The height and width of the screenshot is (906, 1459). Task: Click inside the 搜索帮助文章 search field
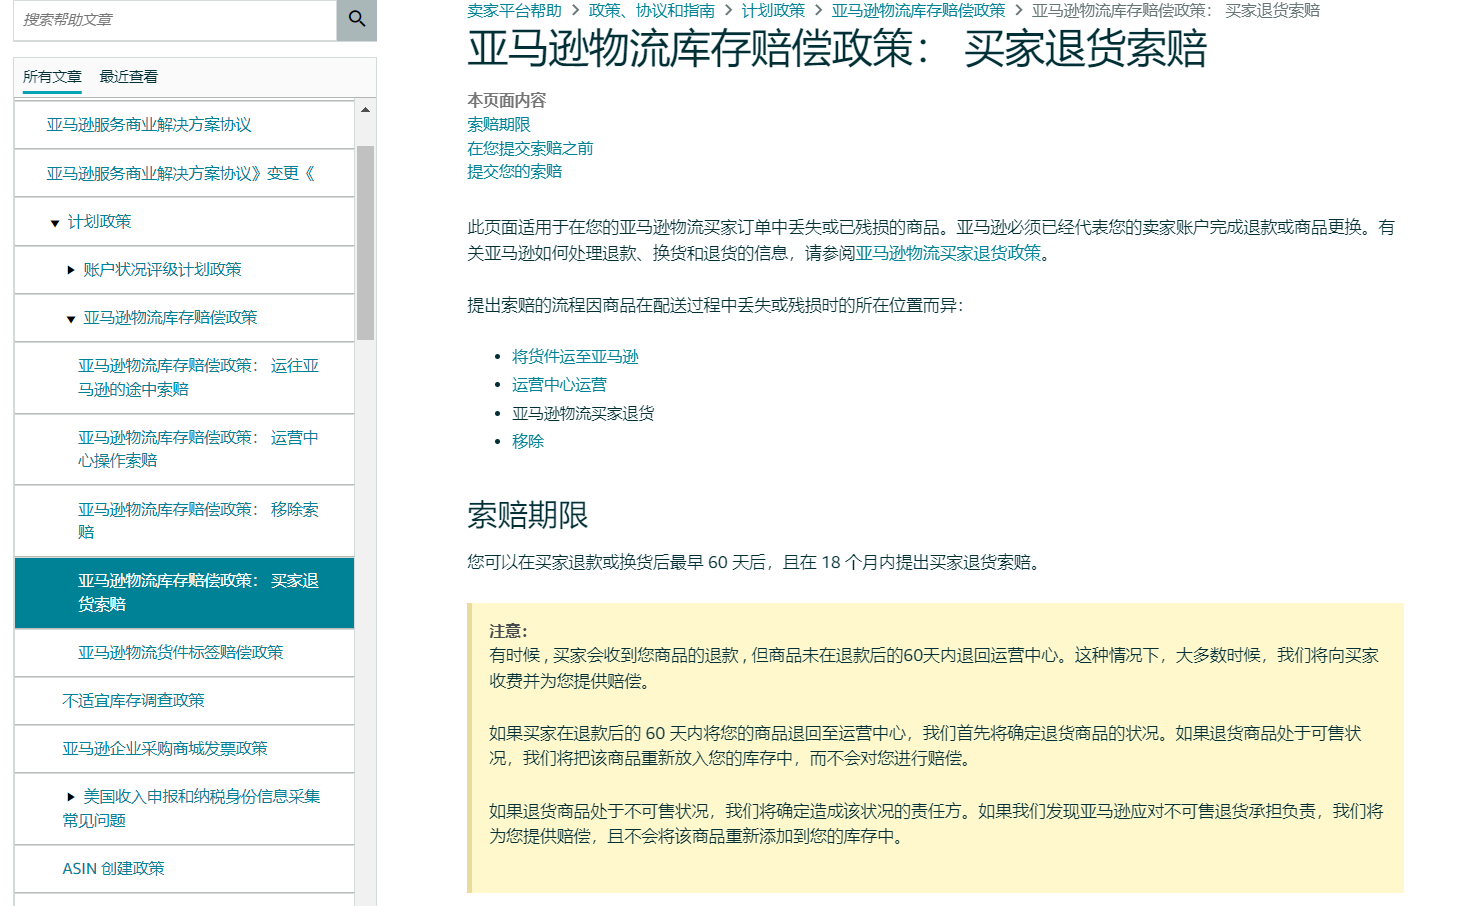[x=170, y=20]
